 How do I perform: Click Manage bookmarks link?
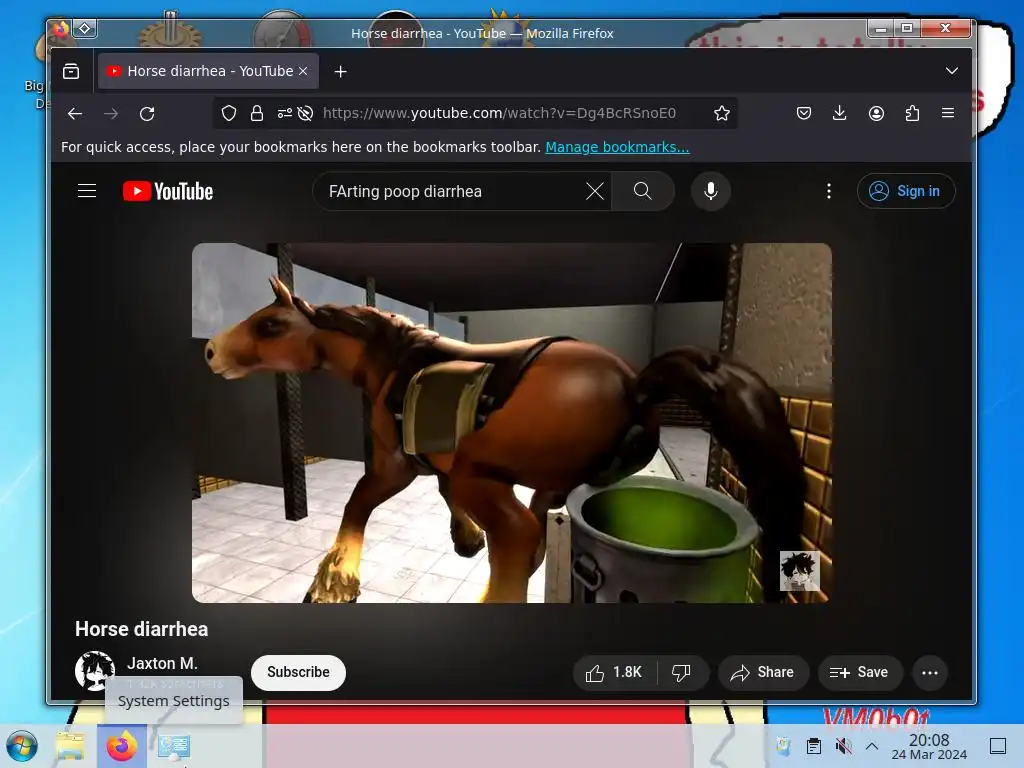coord(617,147)
